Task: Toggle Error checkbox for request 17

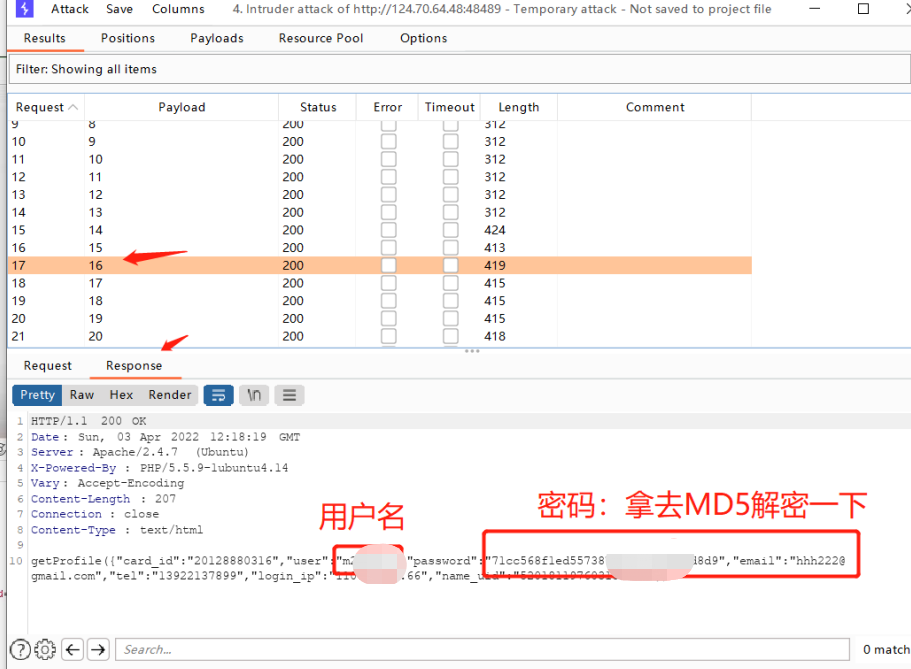Action: coord(389,266)
